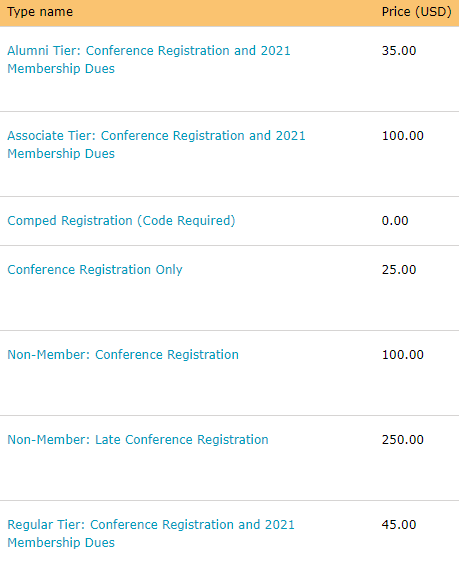Open the Regular Tier conference registration link
Screen dimensions: 459x563
pyautogui.click(x=151, y=533)
